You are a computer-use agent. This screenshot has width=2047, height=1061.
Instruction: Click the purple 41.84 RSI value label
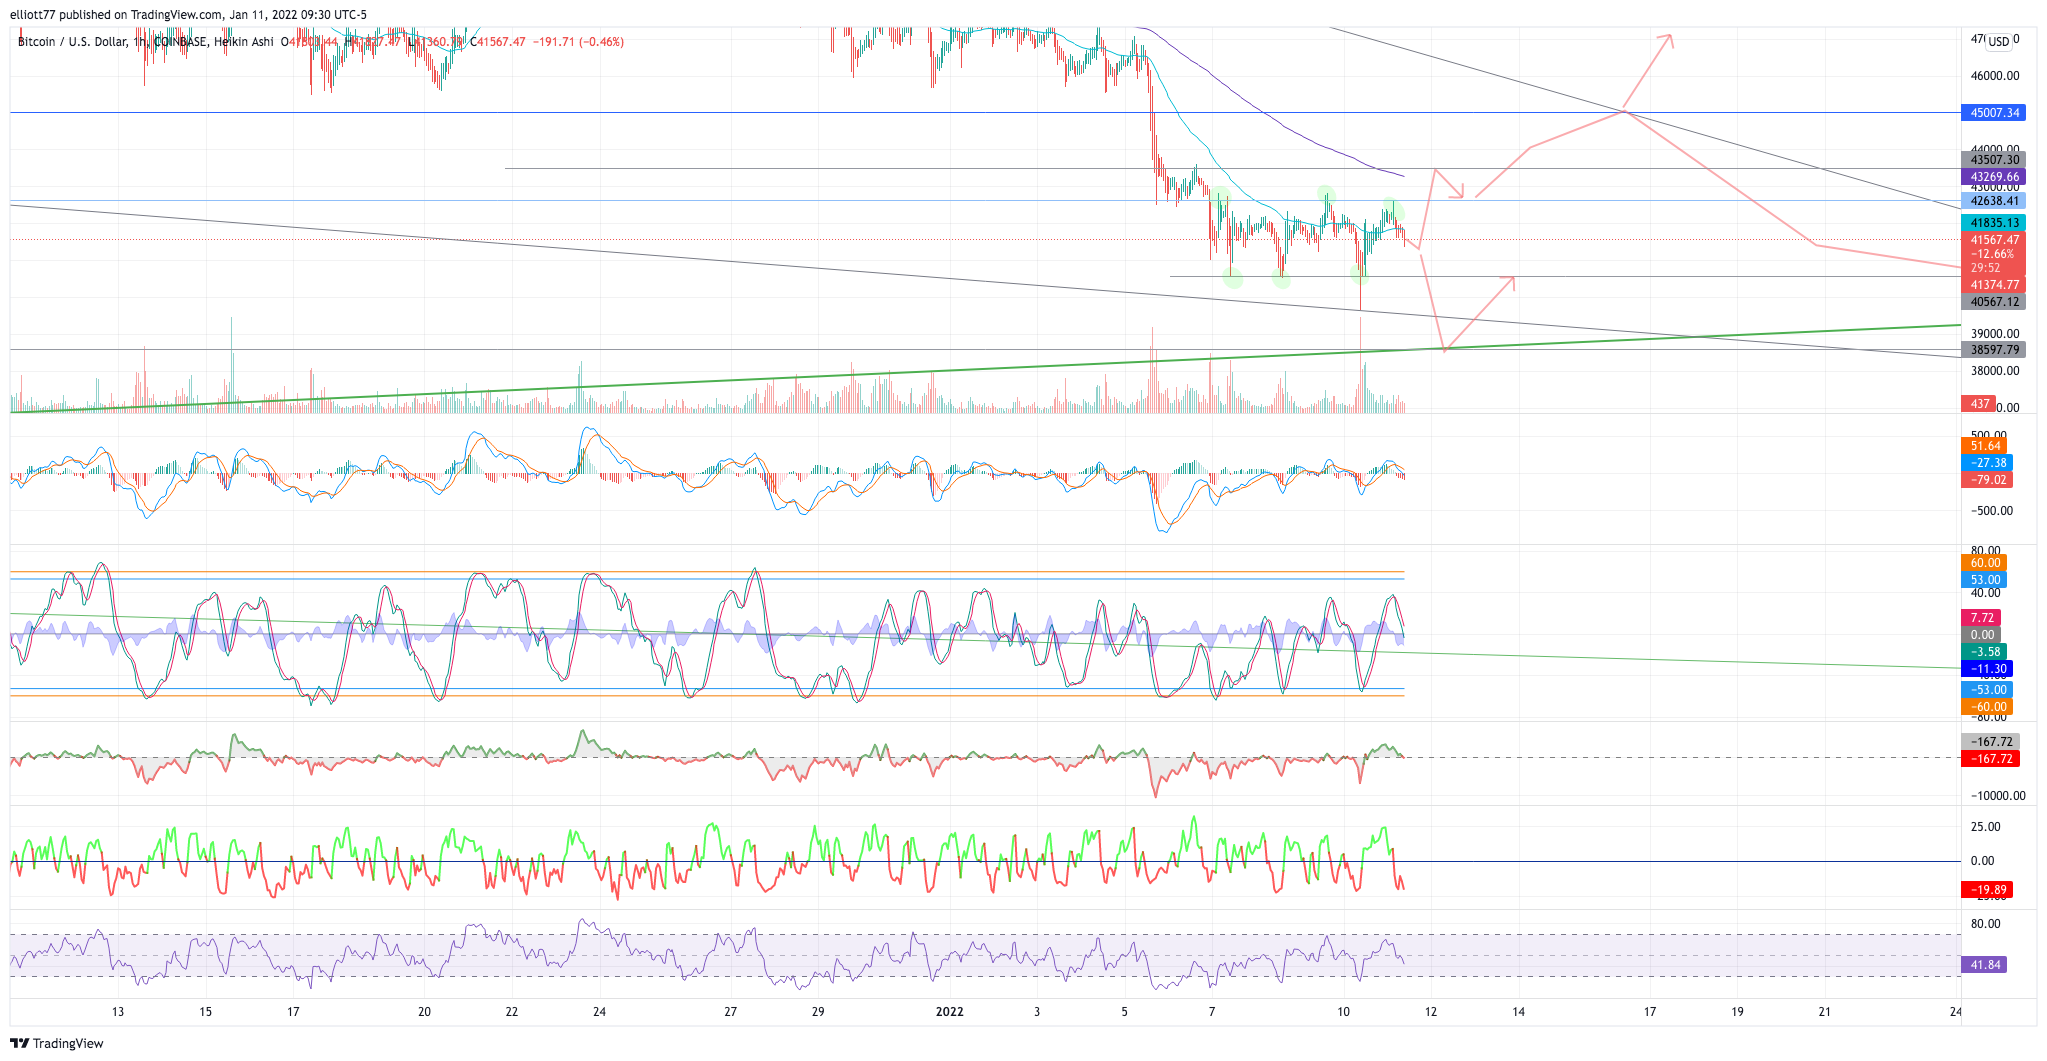1984,965
